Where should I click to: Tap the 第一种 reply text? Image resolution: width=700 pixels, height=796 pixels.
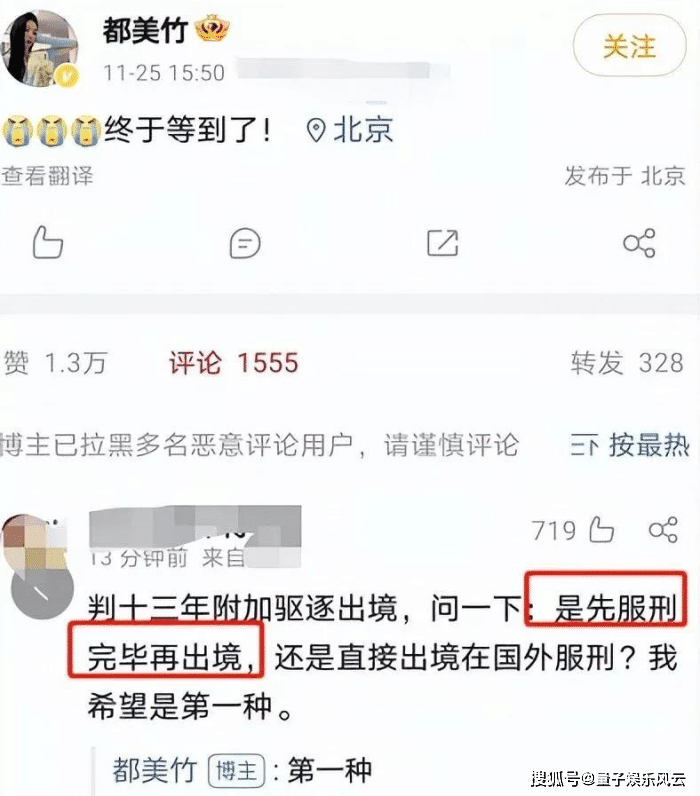click(330, 770)
